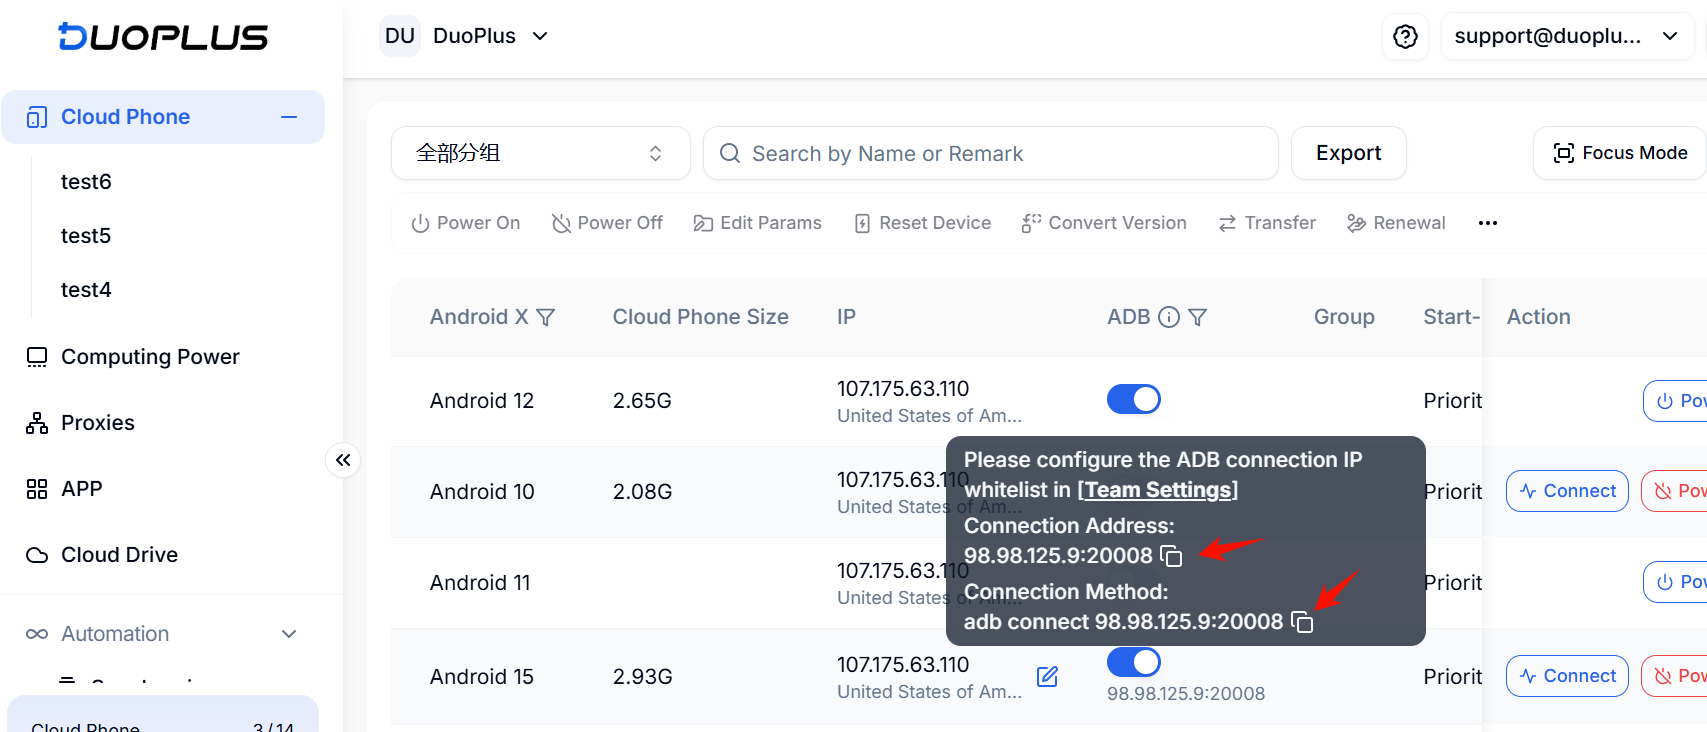Click Power On in toolbar
Screen dimensions: 1707x732
[x=466, y=223]
